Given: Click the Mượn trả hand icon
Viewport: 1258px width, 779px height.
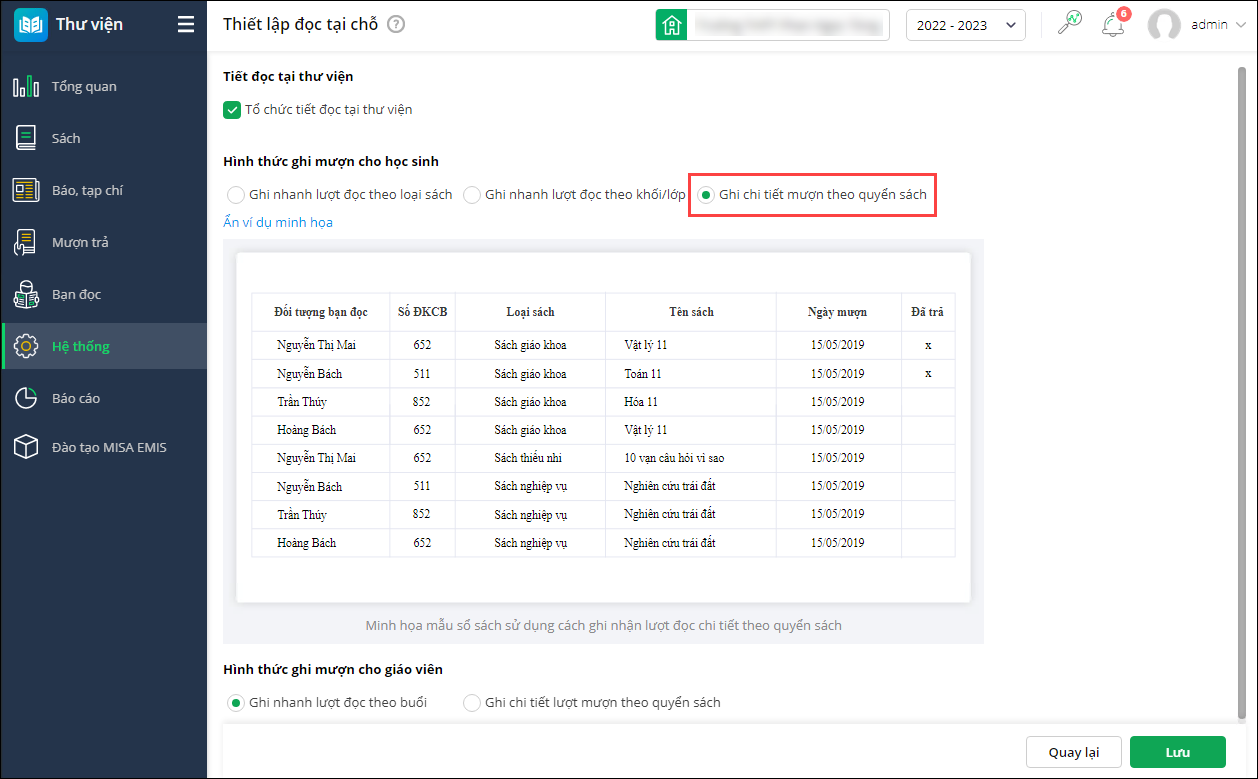Looking at the screenshot, I should tap(26, 242).
